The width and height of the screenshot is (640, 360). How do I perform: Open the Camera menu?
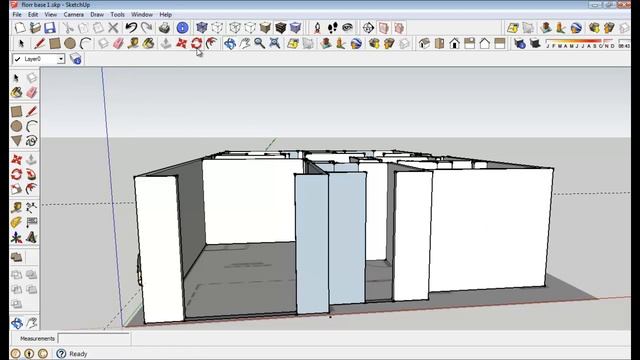(73, 14)
